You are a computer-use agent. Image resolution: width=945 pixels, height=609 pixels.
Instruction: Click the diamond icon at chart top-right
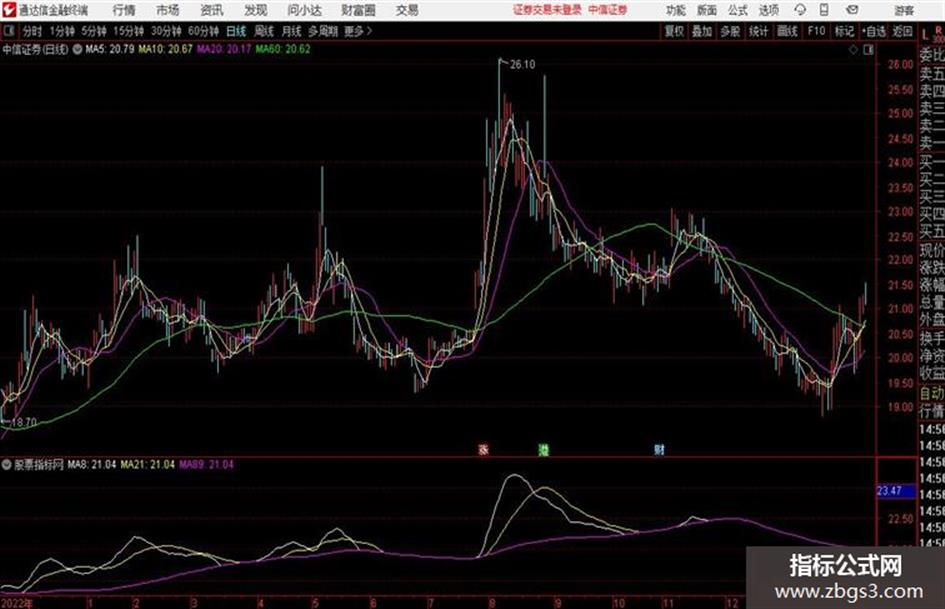click(x=853, y=50)
